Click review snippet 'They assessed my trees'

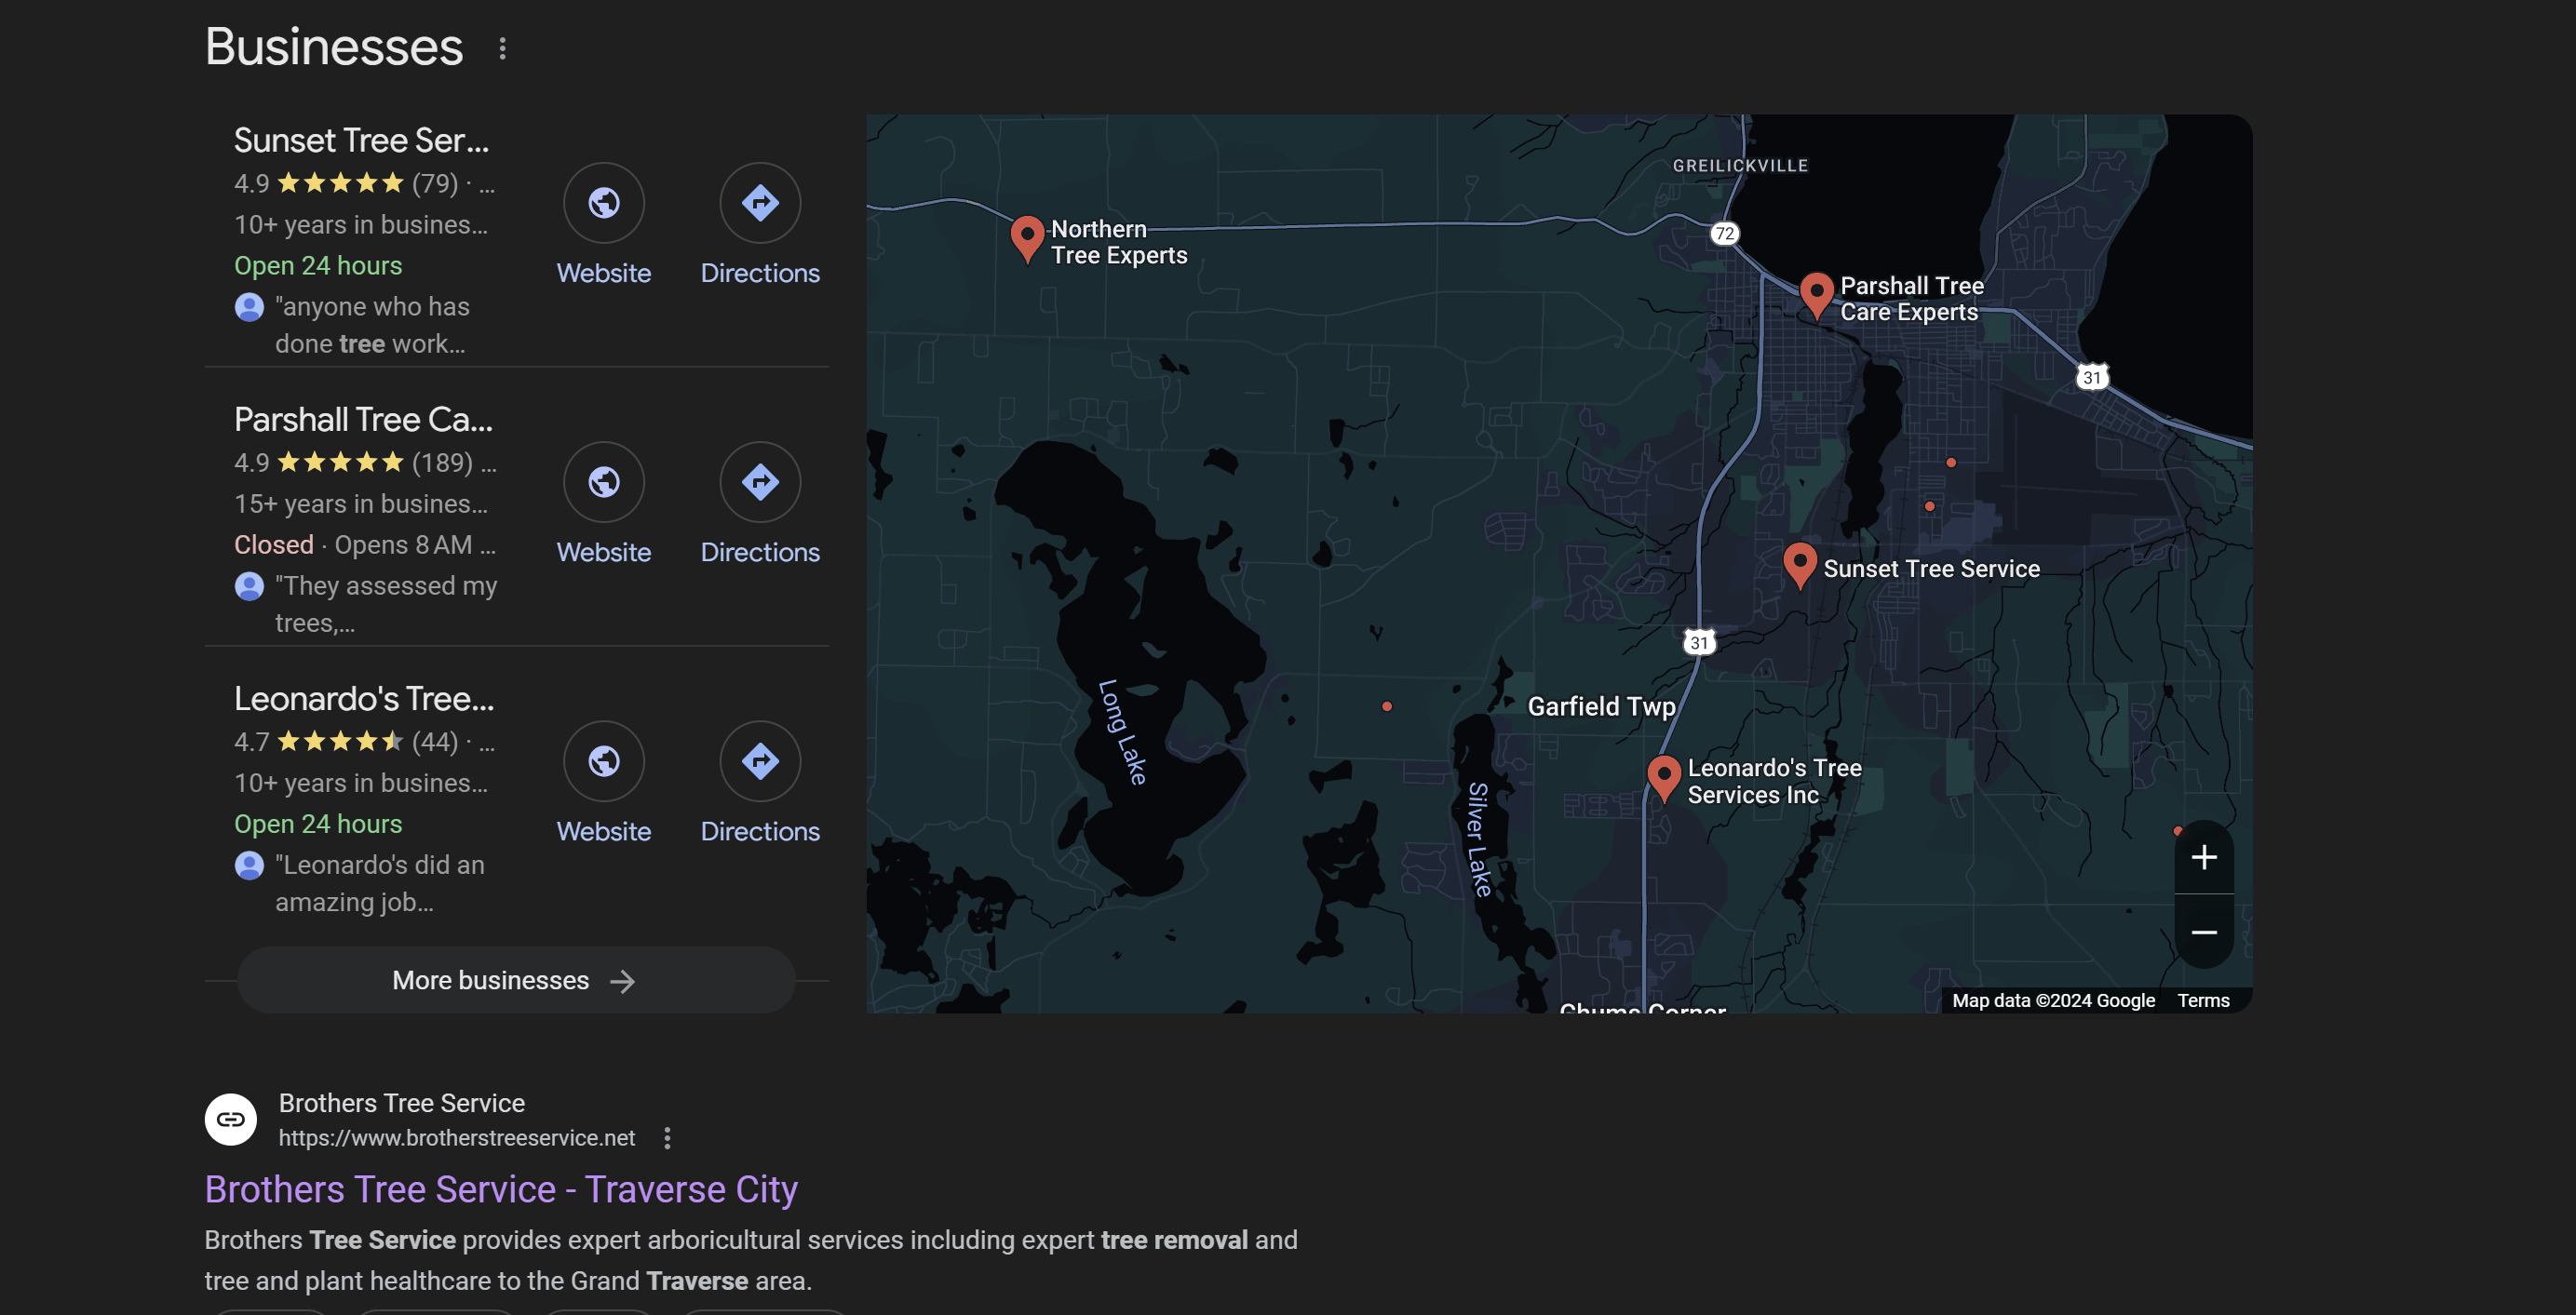pyautogui.click(x=386, y=604)
